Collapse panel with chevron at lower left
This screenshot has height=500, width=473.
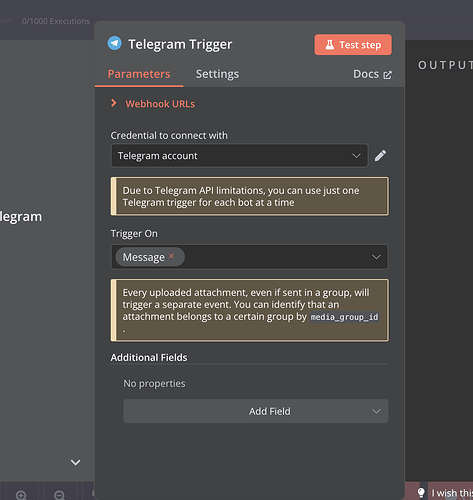click(x=76, y=462)
